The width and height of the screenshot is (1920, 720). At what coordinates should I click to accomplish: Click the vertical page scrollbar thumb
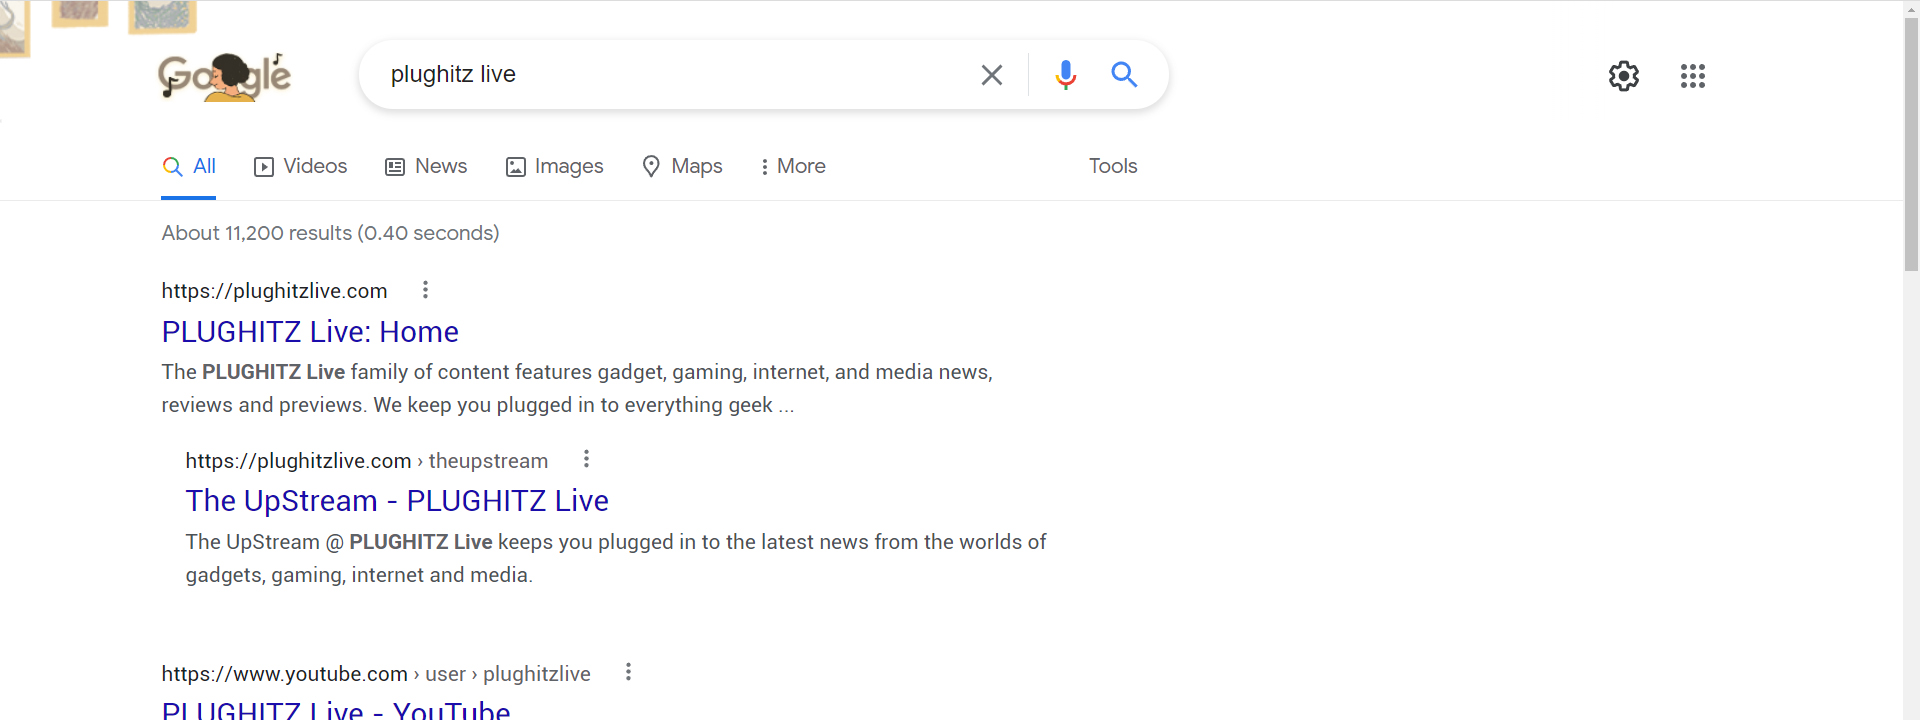pos(1911,140)
